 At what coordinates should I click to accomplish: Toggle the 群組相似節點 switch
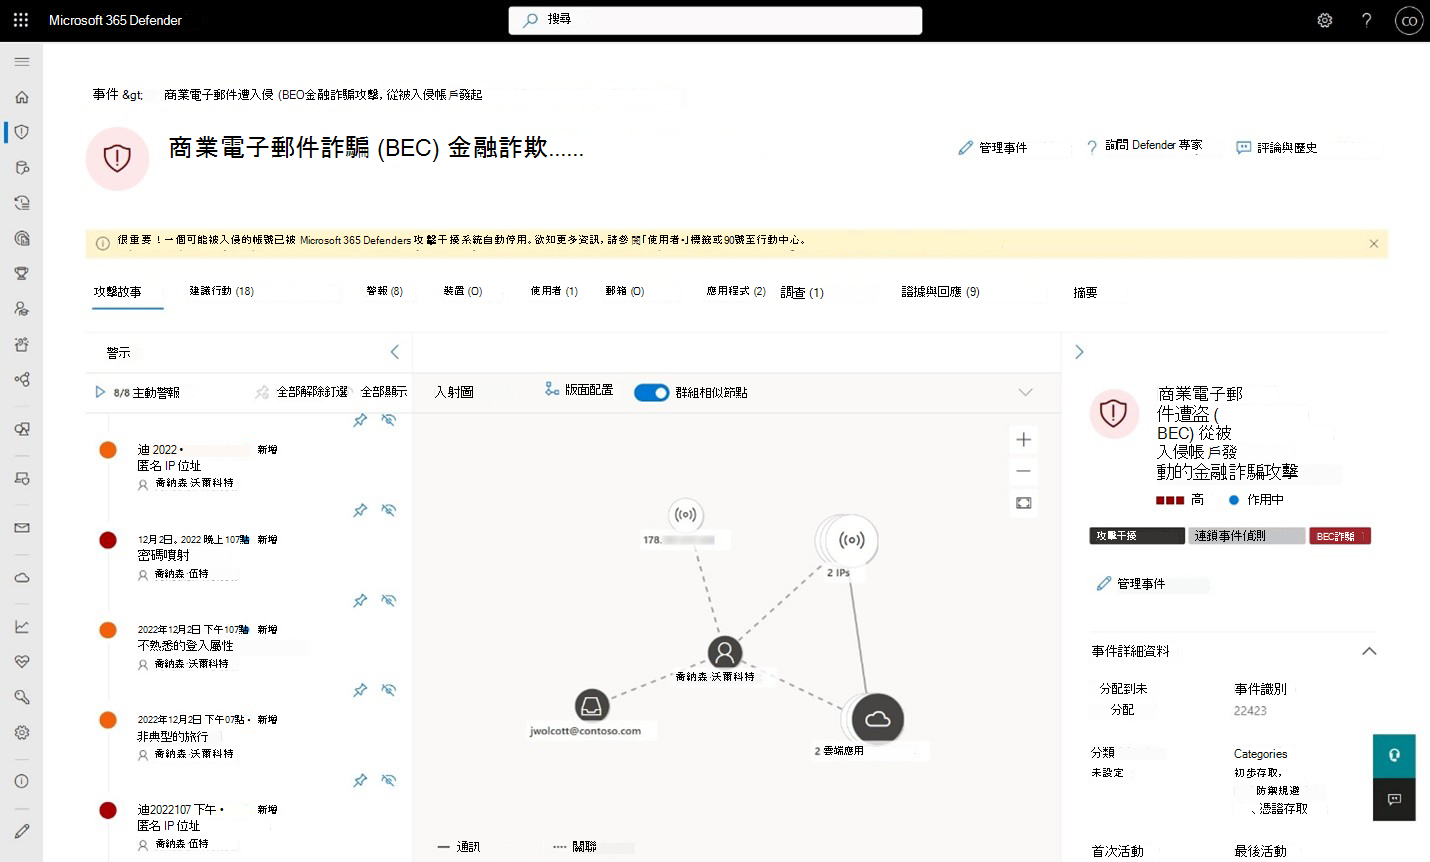[651, 392]
